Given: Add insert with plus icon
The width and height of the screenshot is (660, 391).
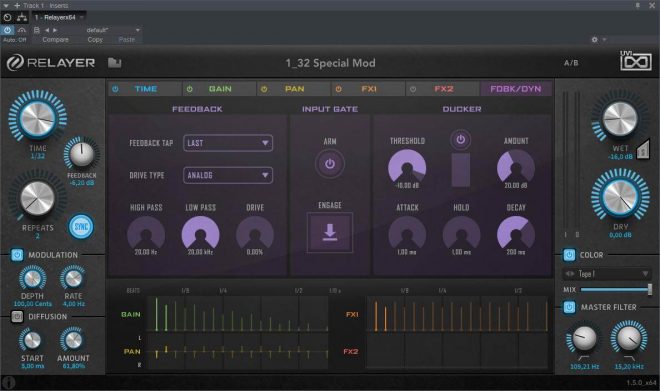Looking at the screenshot, I should [x=17, y=5].
